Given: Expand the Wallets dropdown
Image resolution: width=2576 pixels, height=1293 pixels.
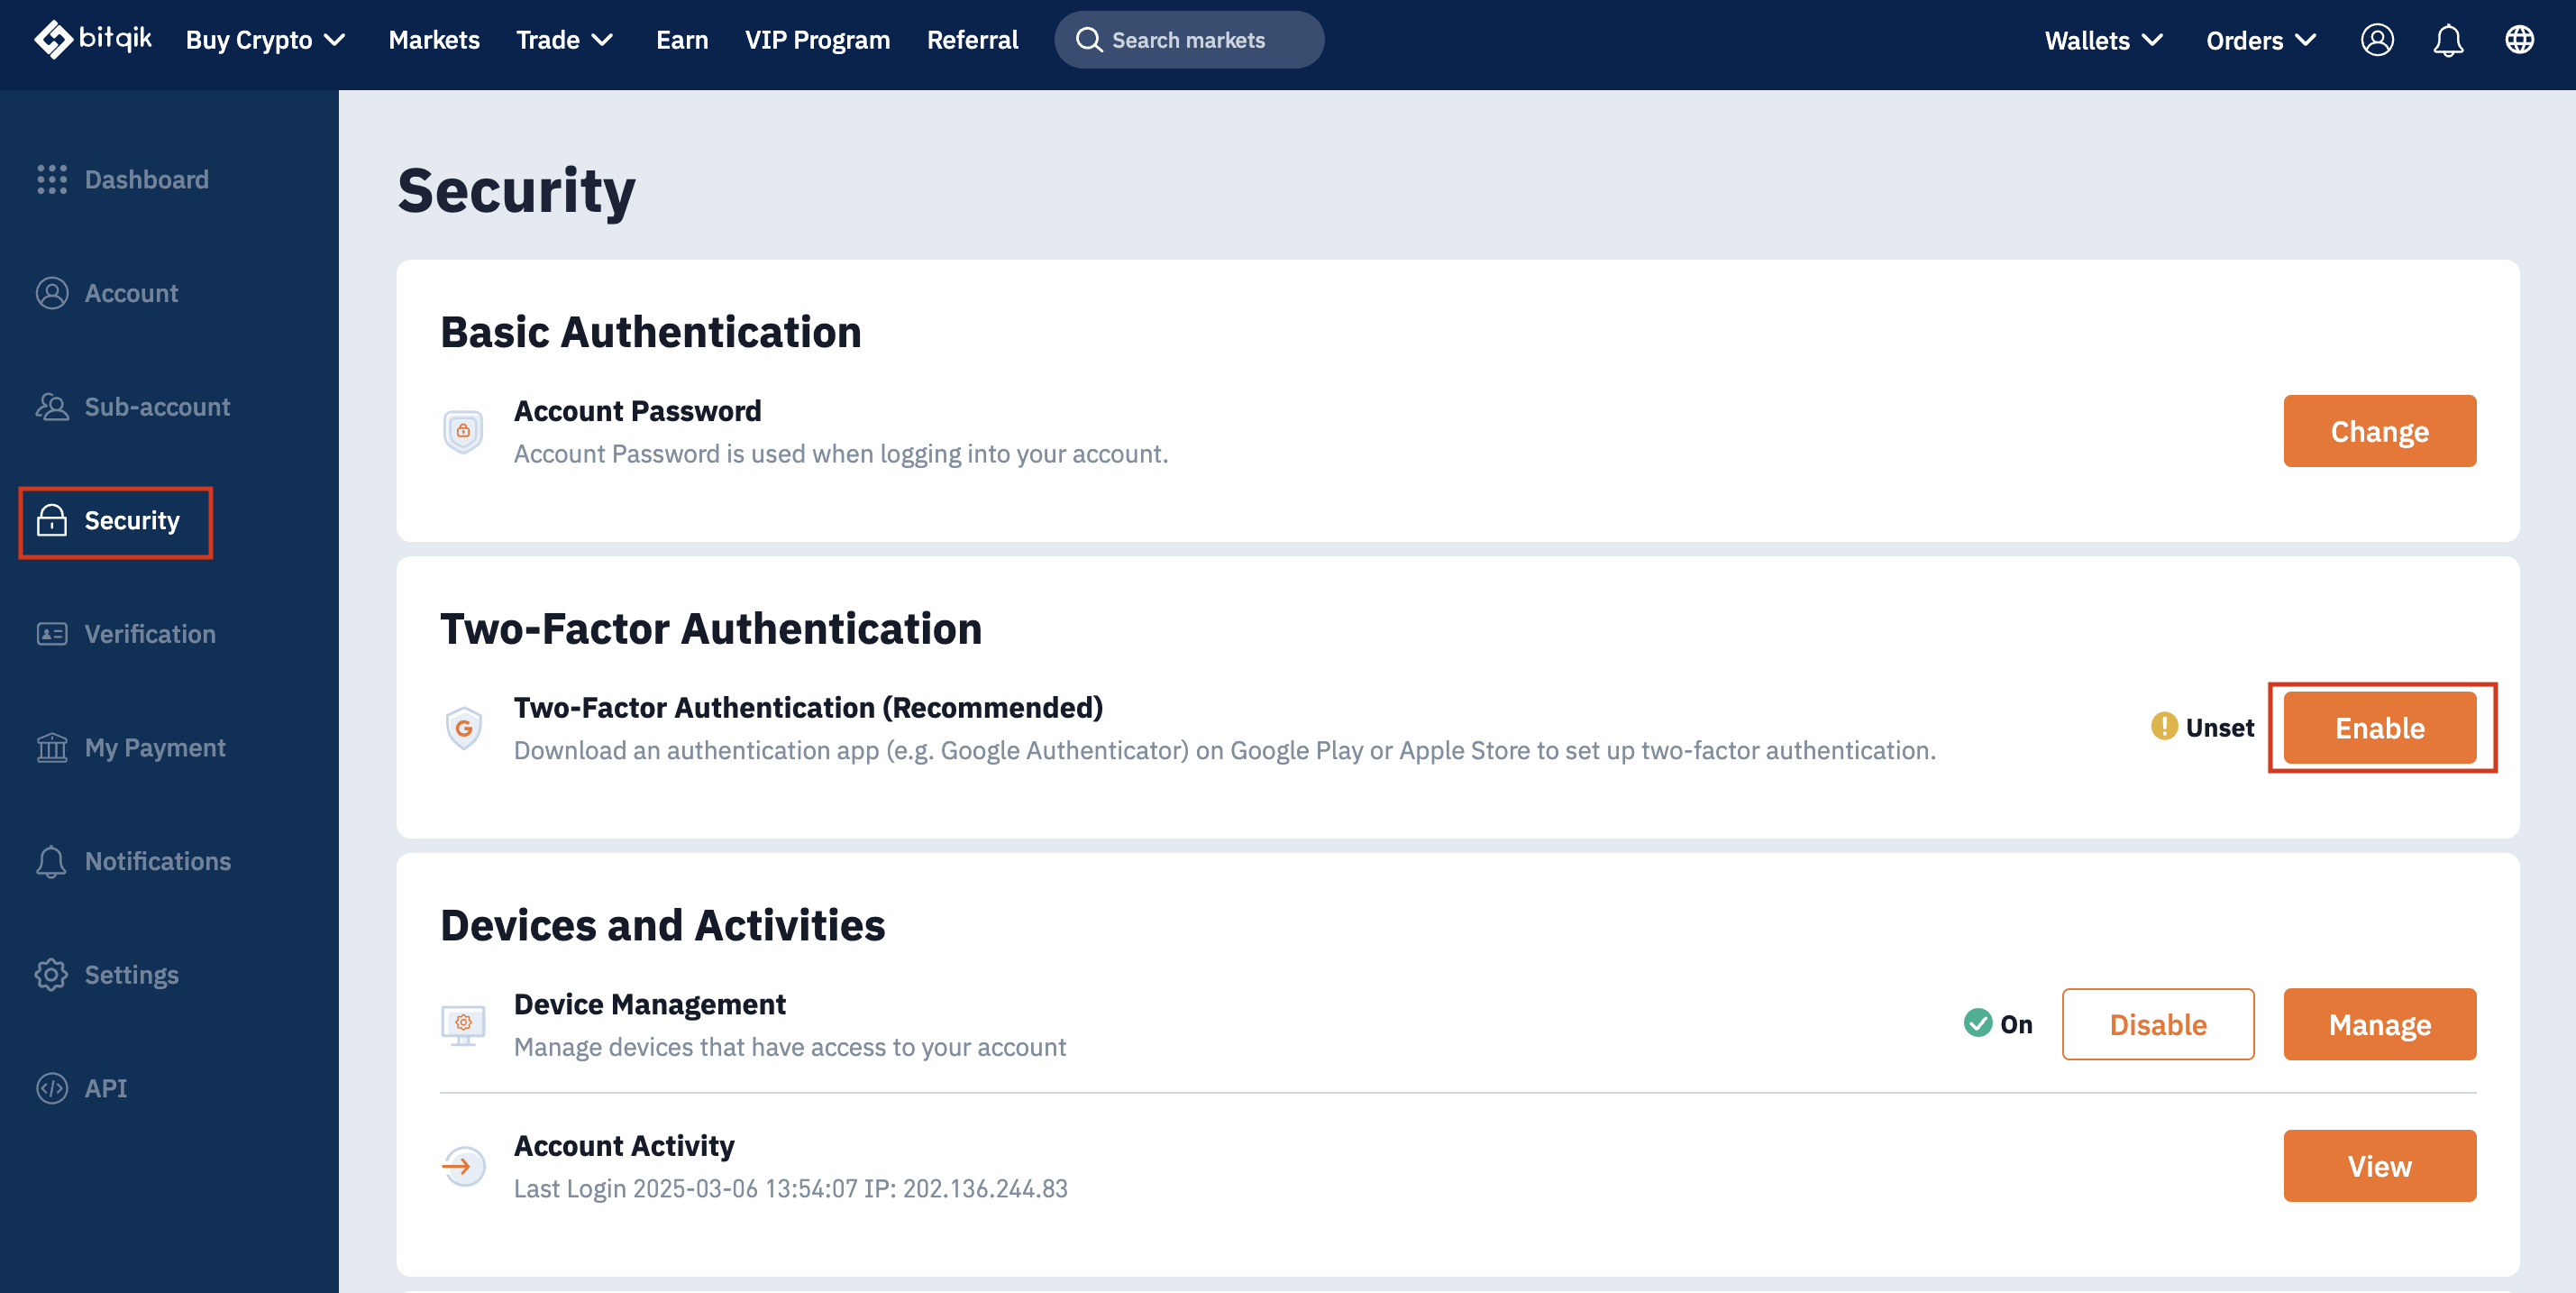Looking at the screenshot, I should [2104, 40].
